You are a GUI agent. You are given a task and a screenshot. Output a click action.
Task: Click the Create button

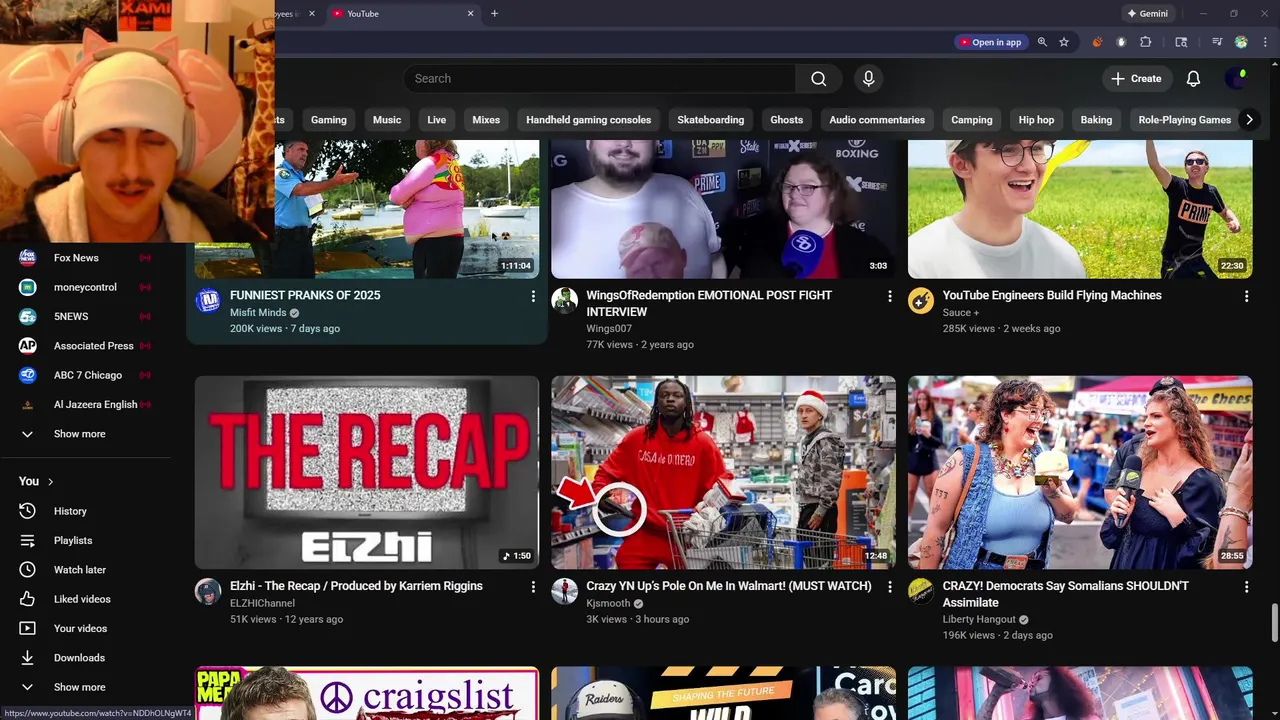point(1136,79)
